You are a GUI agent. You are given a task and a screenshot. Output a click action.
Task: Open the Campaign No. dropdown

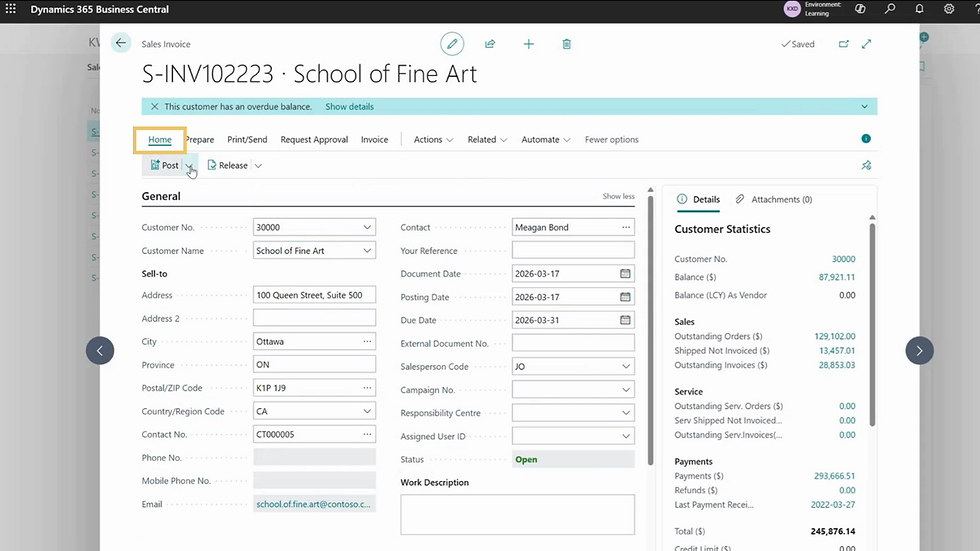pyautogui.click(x=626, y=390)
